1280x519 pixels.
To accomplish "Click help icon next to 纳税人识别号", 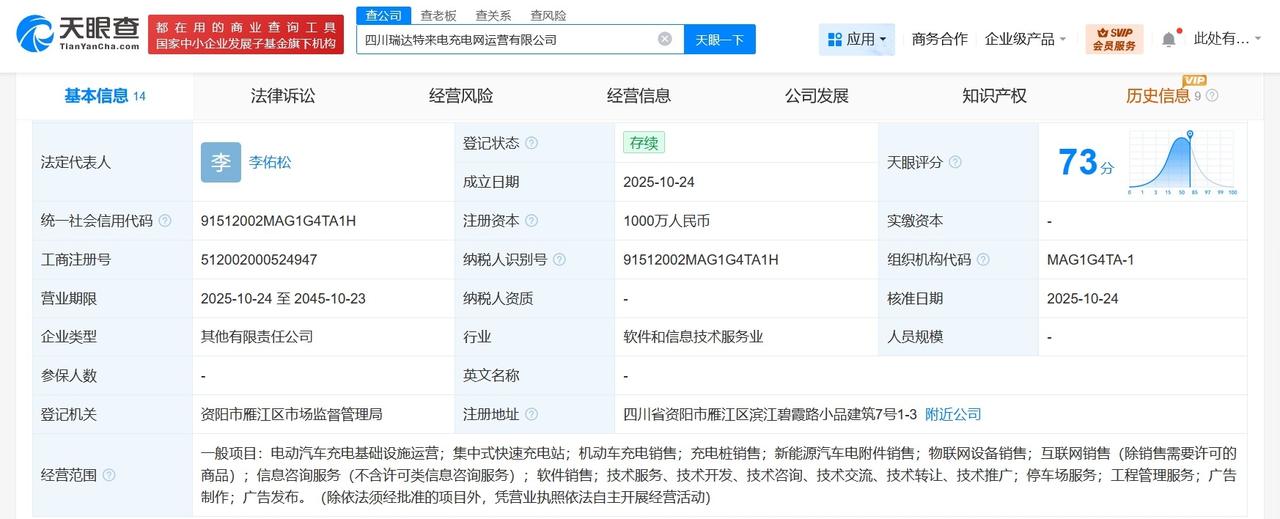I will 559,260.
